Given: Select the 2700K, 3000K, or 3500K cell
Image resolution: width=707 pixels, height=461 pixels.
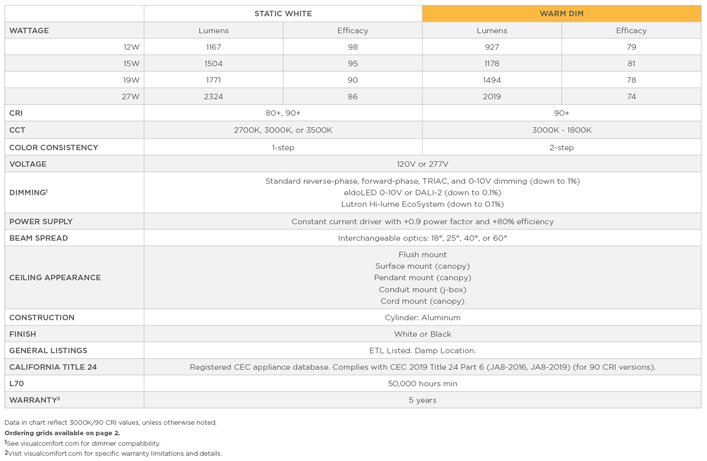Looking at the screenshot, I should 283,130.
